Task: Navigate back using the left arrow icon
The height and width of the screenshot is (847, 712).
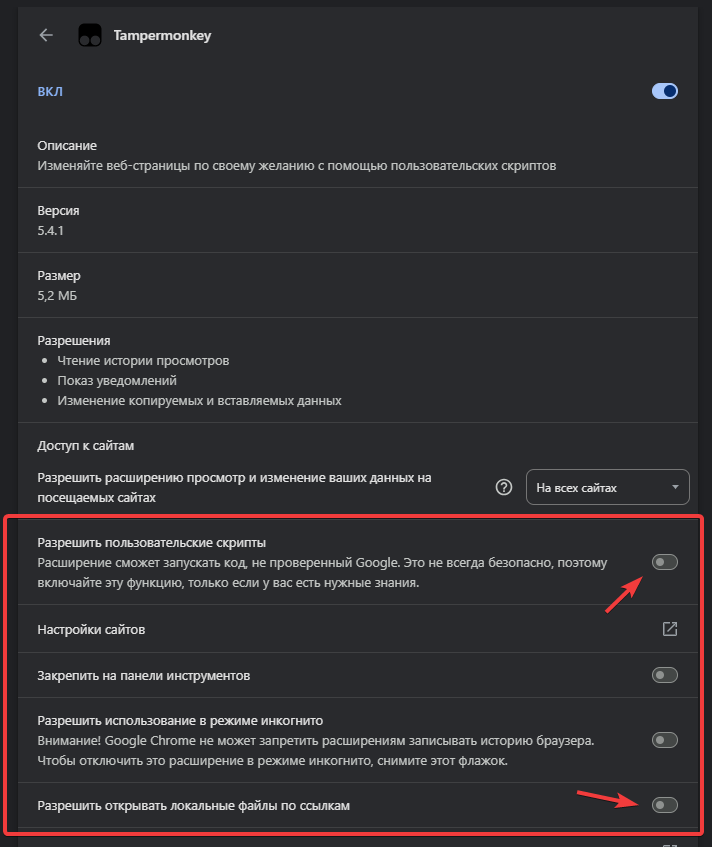Action: pyautogui.click(x=46, y=34)
